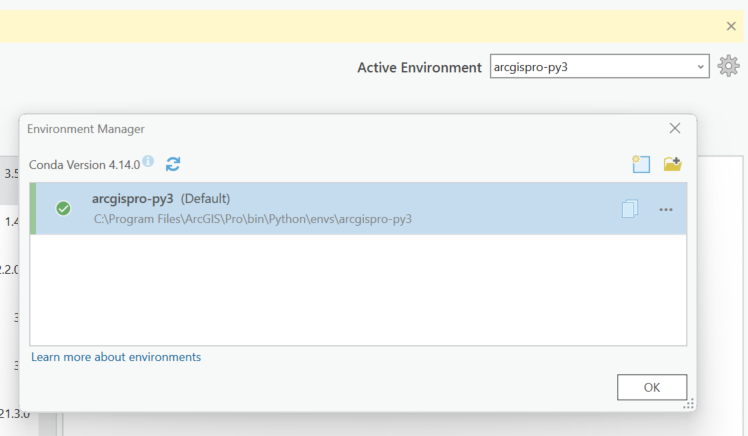Image resolution: width=748 pixels, height=436 pixels.
Task: Click the arcgispro-py3 environment path text
Action: coord(252,218)
